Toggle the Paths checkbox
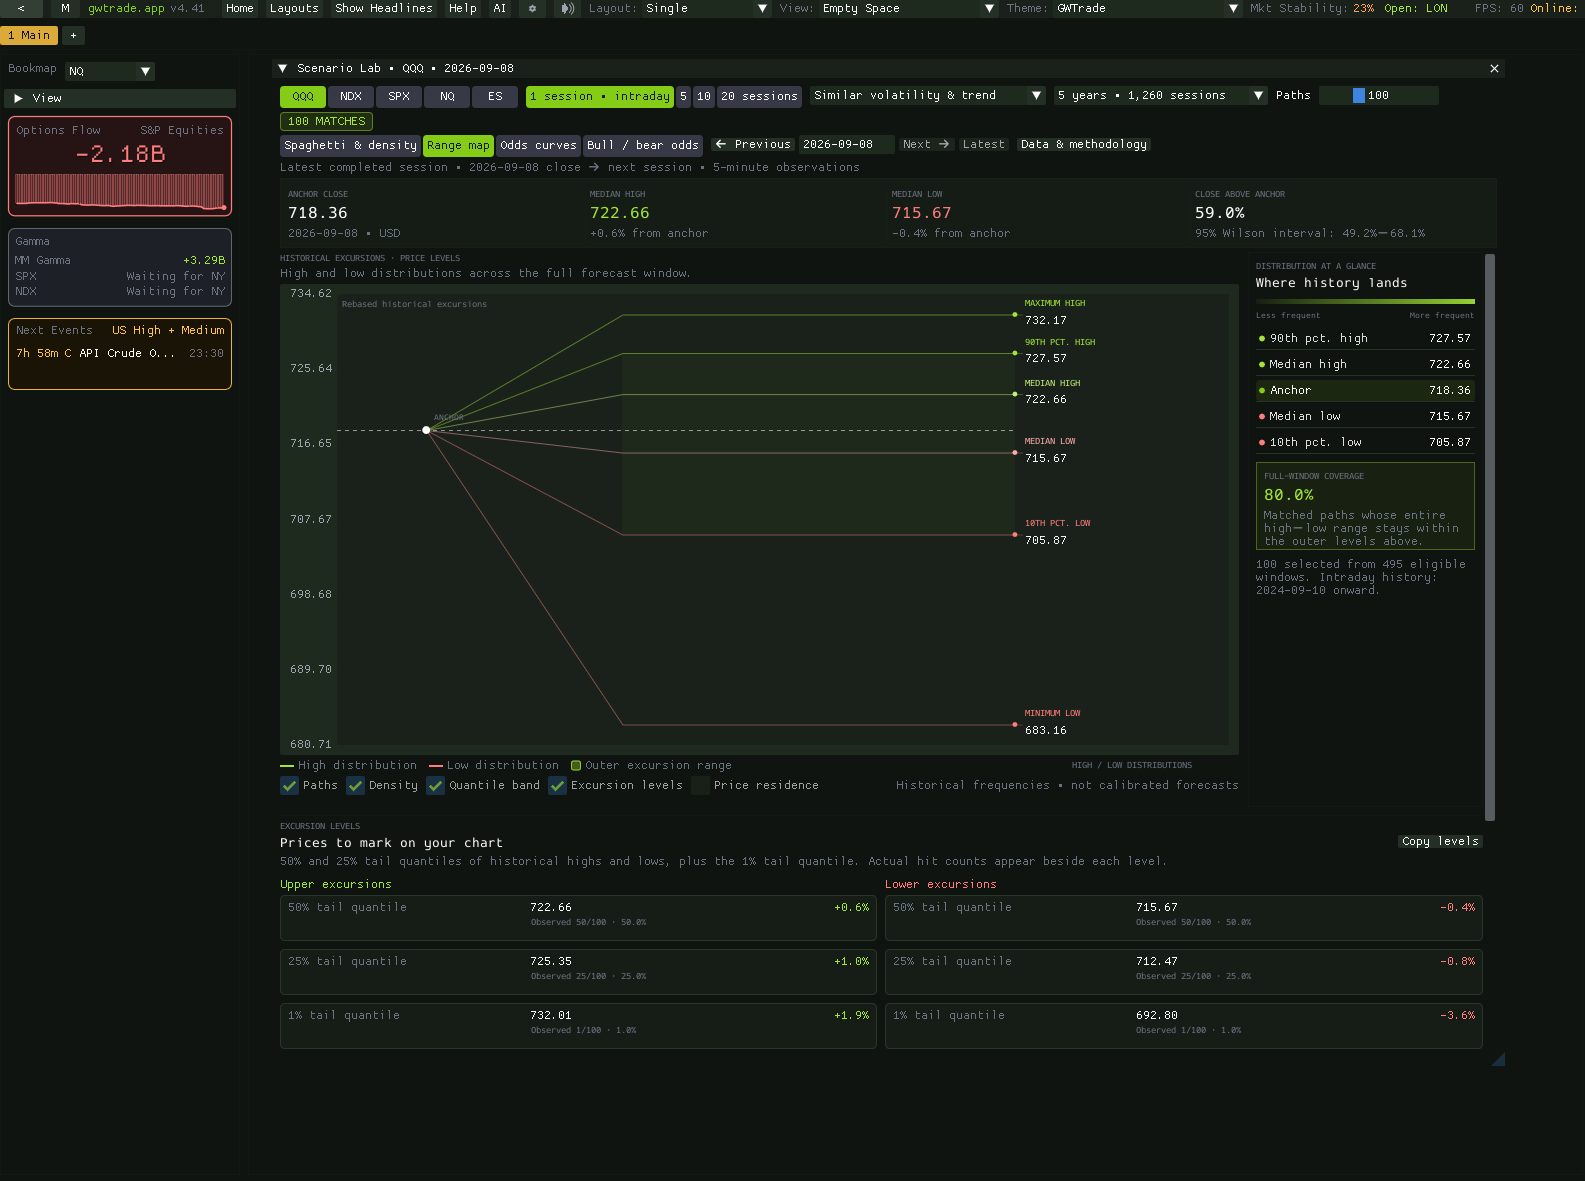Screen dimensions: 1585x1181 coord(289,785)
